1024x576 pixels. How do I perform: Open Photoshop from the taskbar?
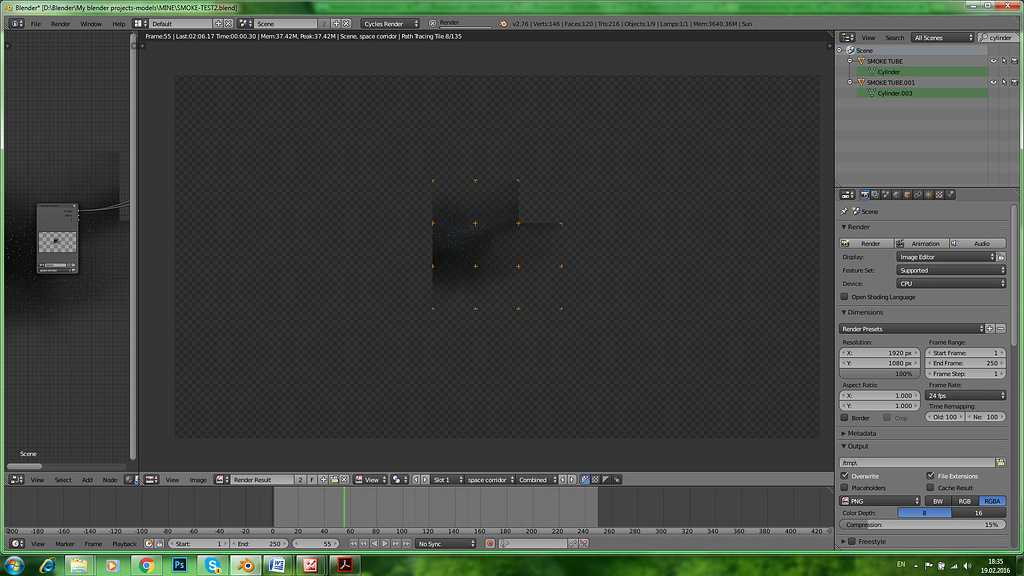(x=180, y=565)
